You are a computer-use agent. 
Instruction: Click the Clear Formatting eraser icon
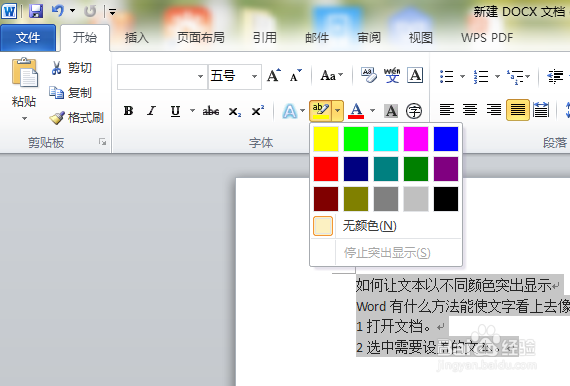[x=369, y=75]
